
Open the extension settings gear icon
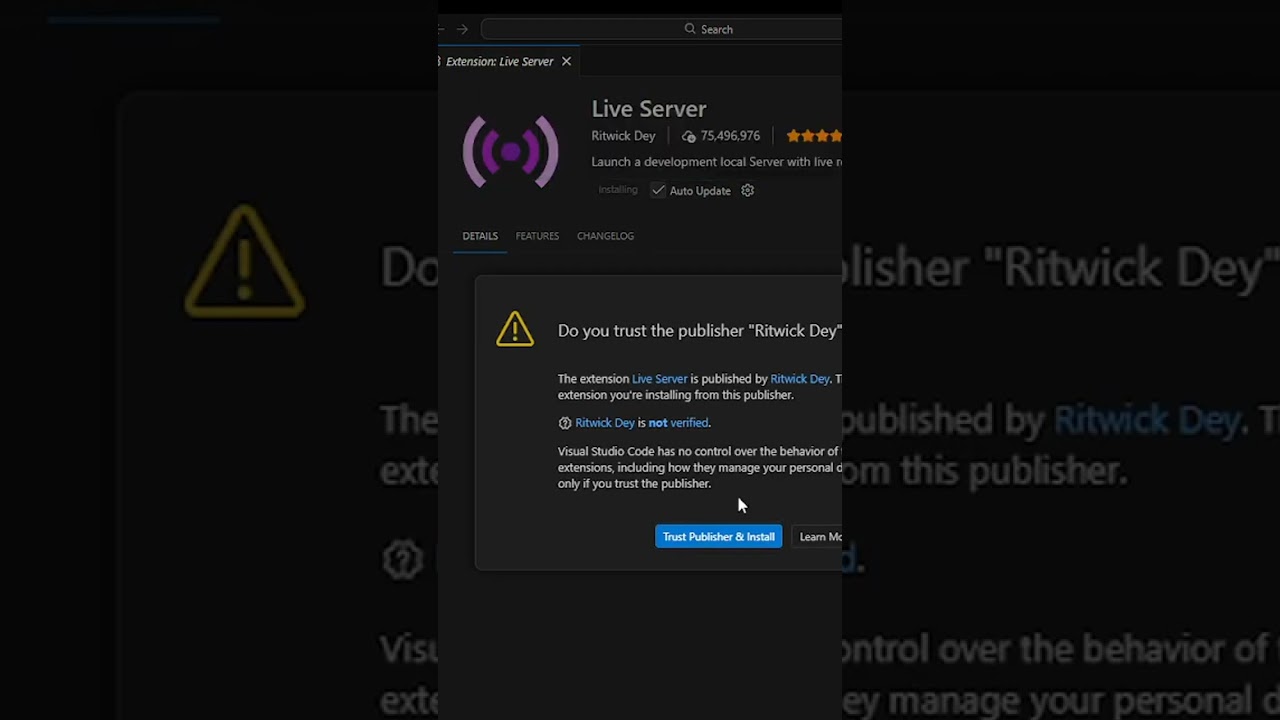[747, 190]
